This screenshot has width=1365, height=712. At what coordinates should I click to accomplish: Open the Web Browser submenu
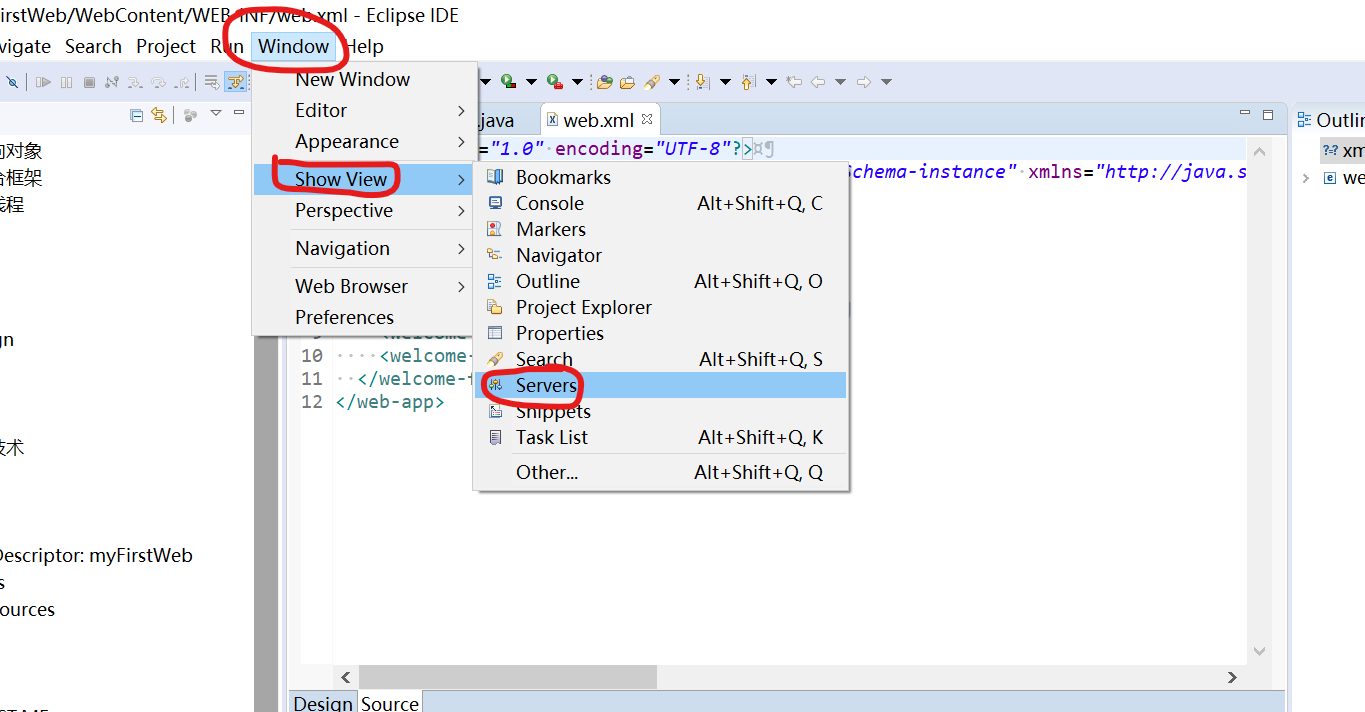365,286
